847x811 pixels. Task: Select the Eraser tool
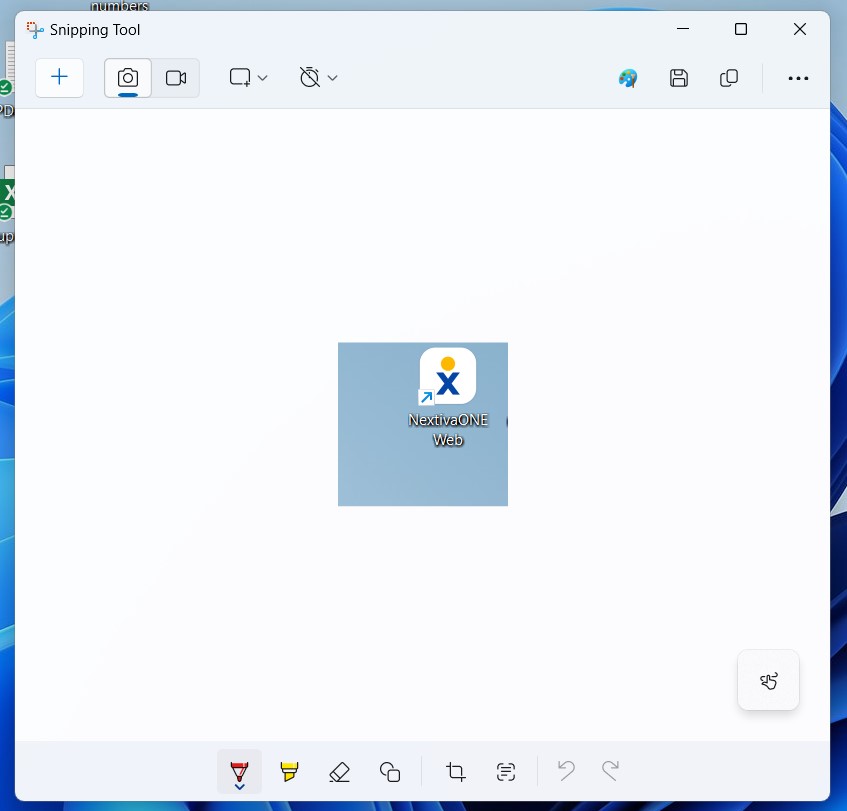pos(339,771)
